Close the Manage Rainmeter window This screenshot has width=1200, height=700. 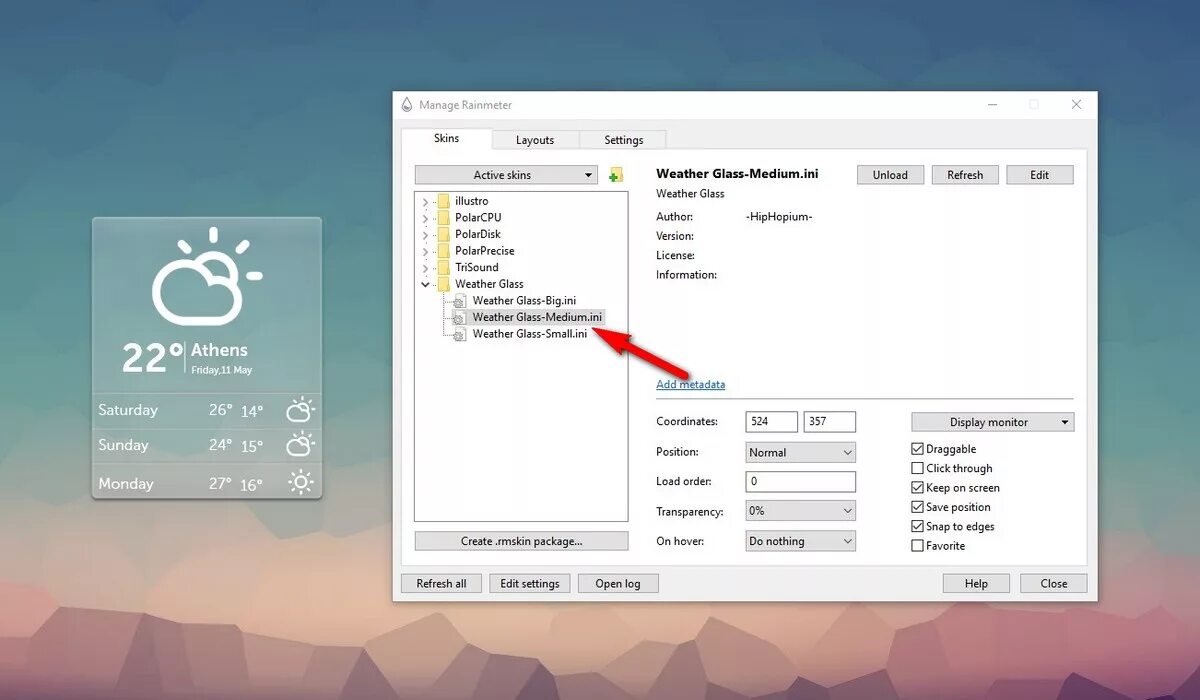1076,105
